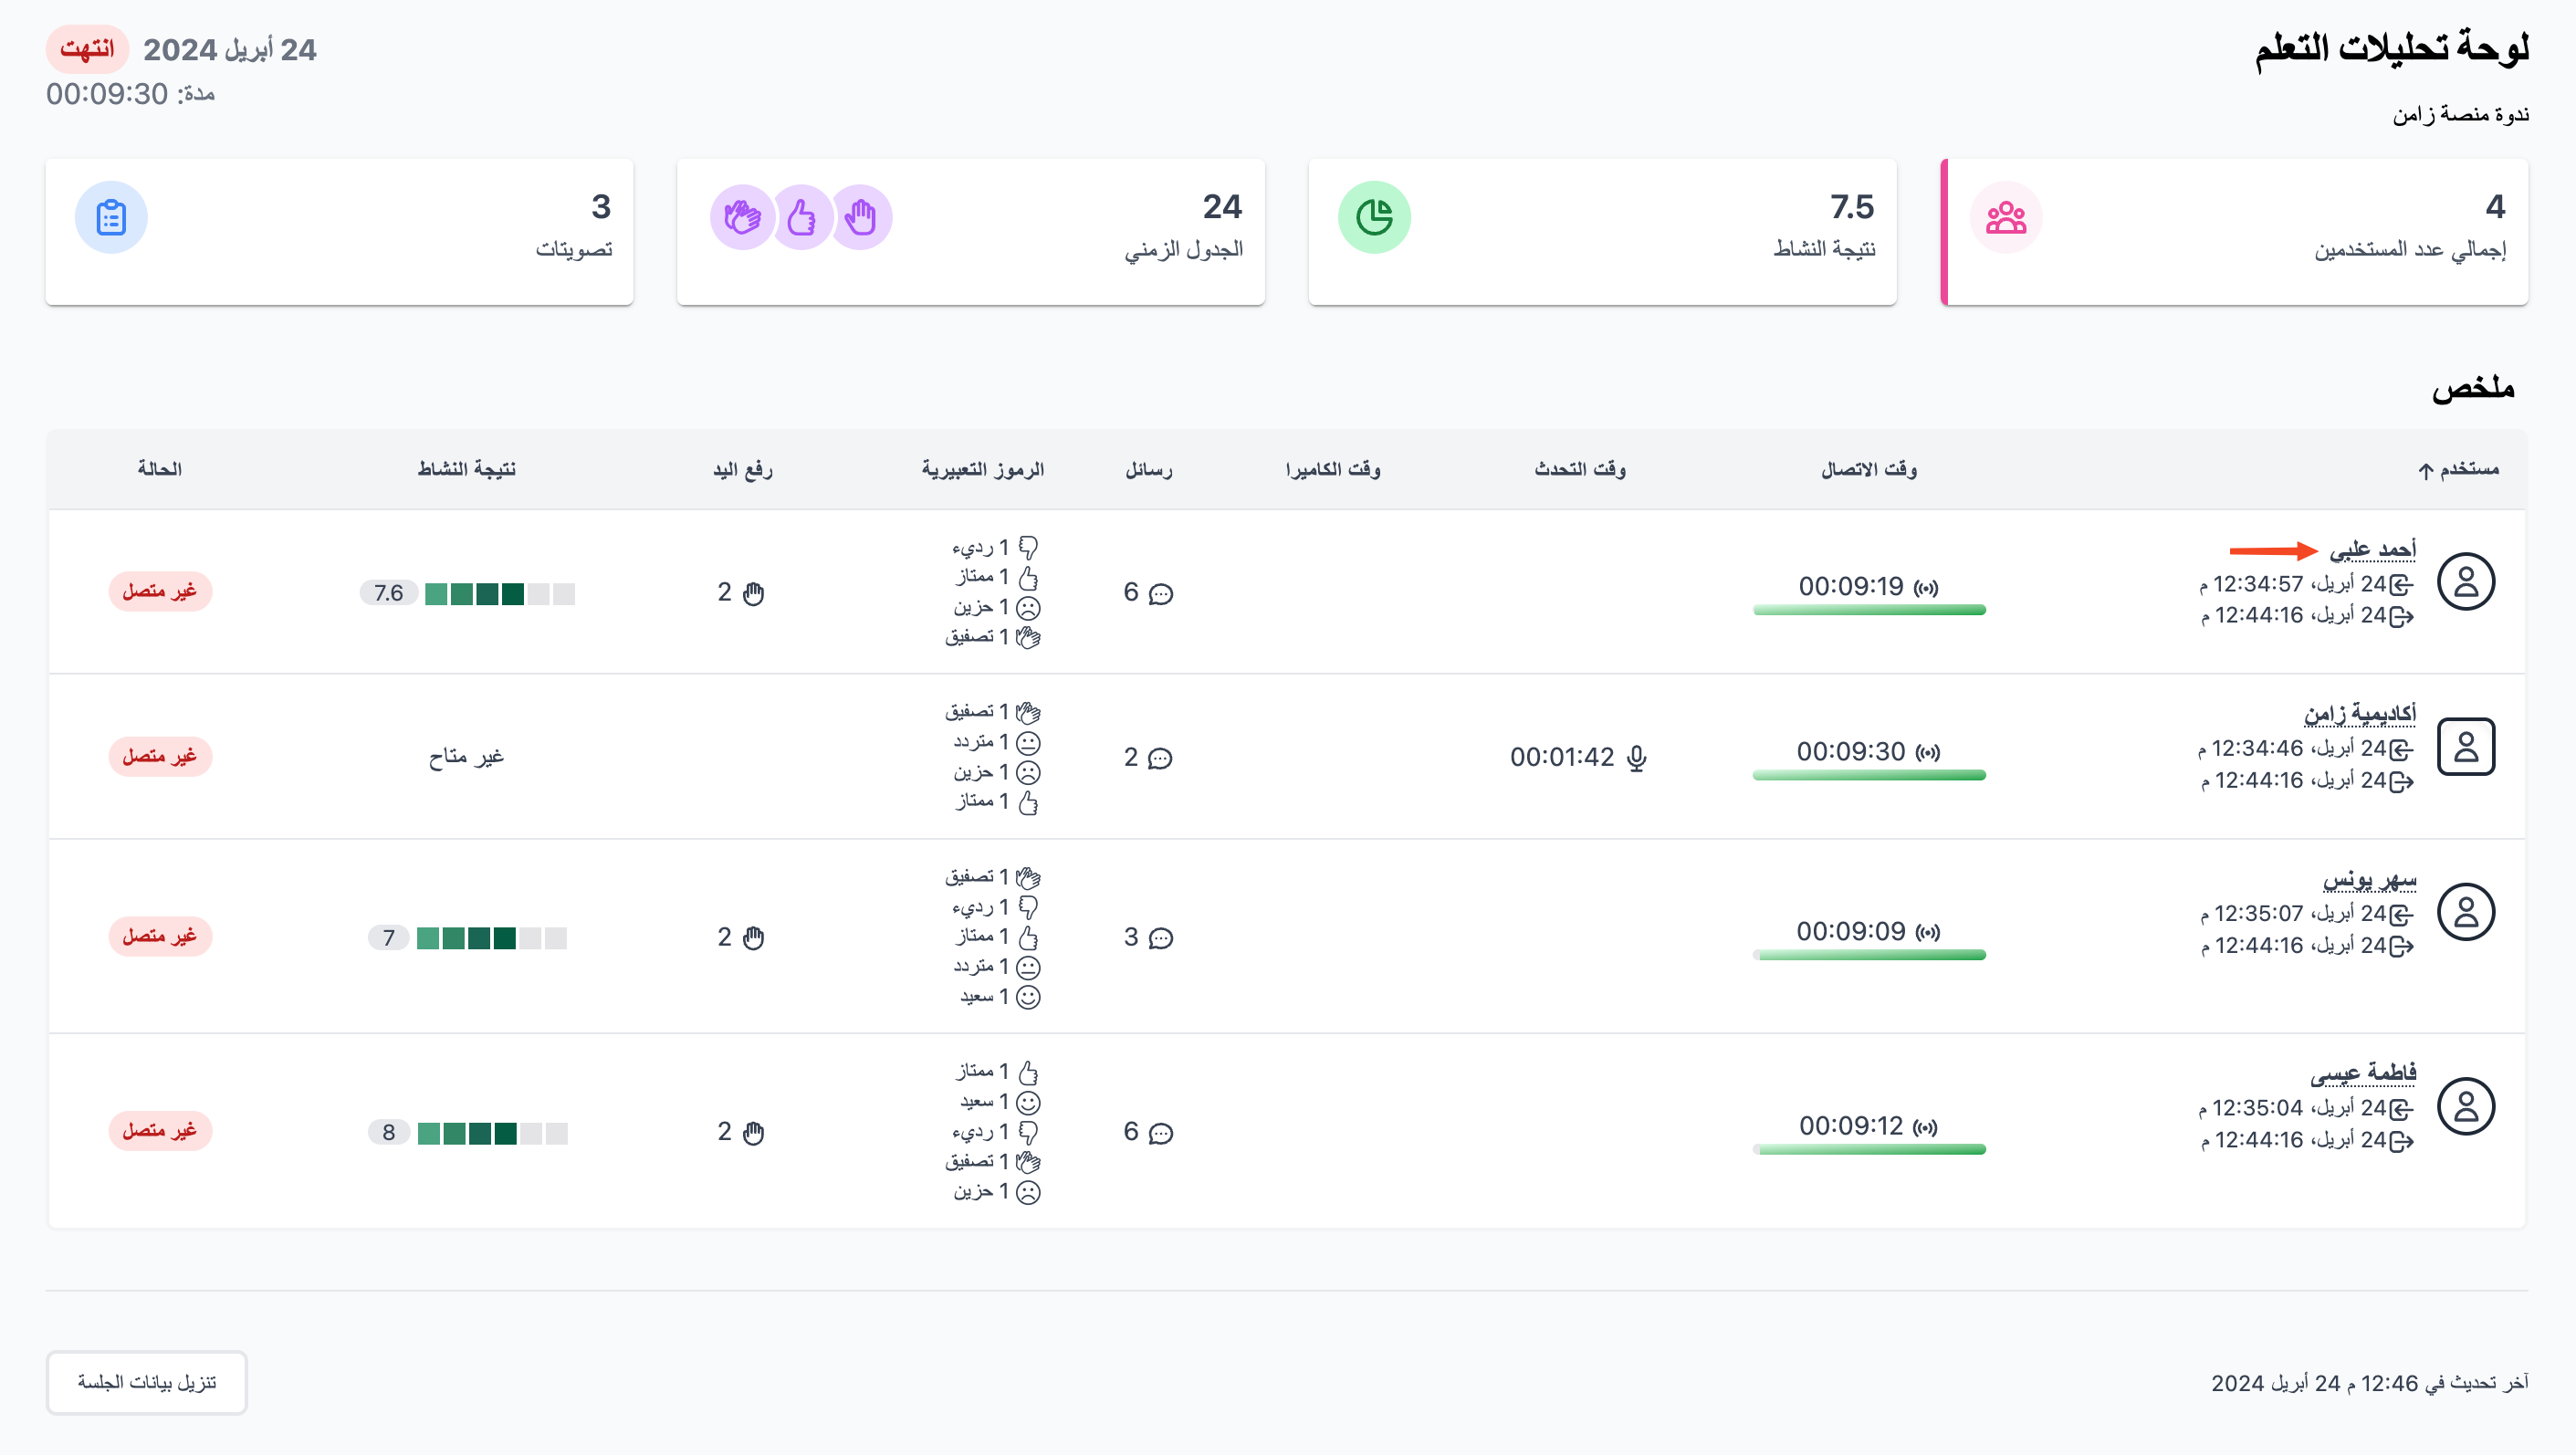Click the raise hand icon in the timeline card
The height and width of the screenshot is (1455, 2576).
pos(860,217)
